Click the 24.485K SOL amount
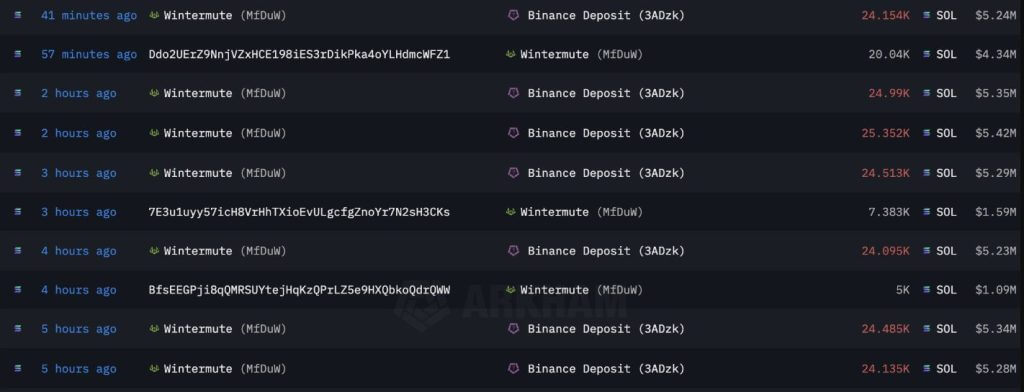 coord(885,329)
